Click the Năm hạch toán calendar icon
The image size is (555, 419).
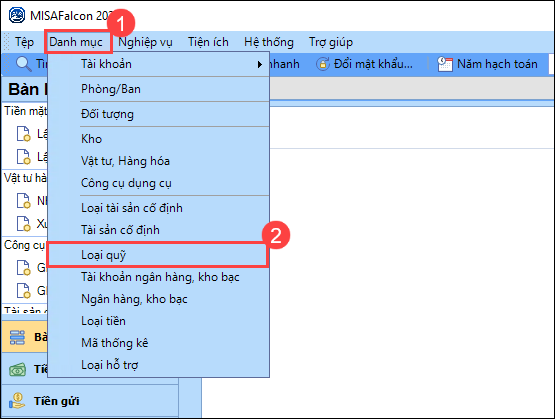[x=445, y=64]
